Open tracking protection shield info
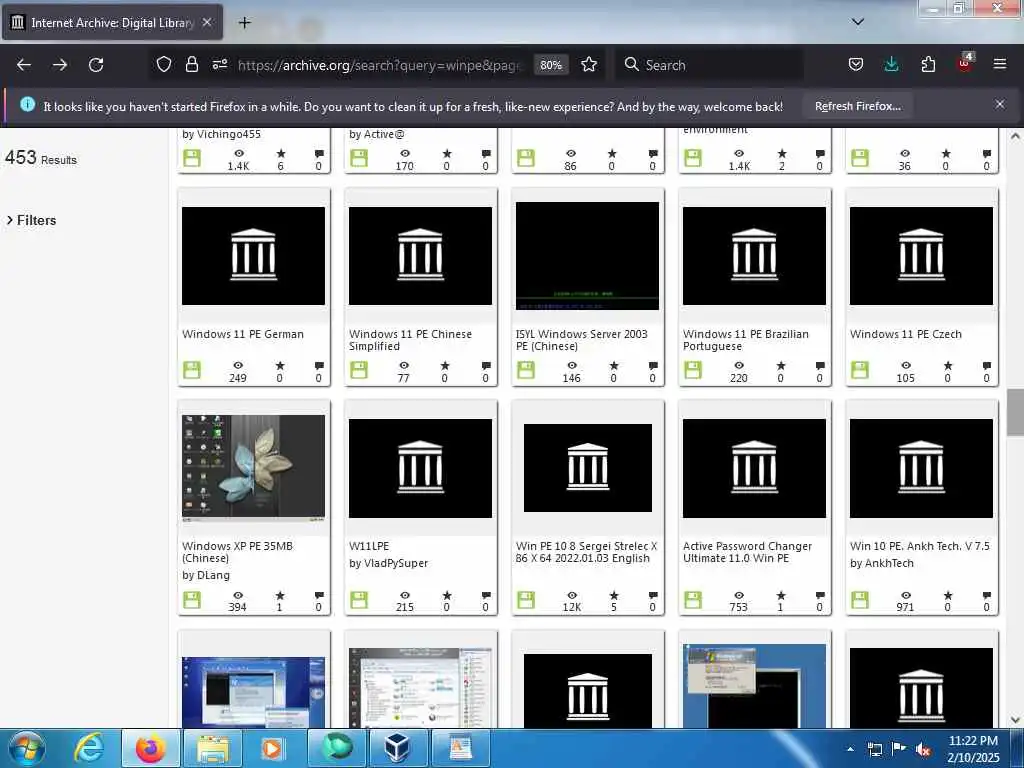The width and height of the screenshot is (1024, 768). 164,65
